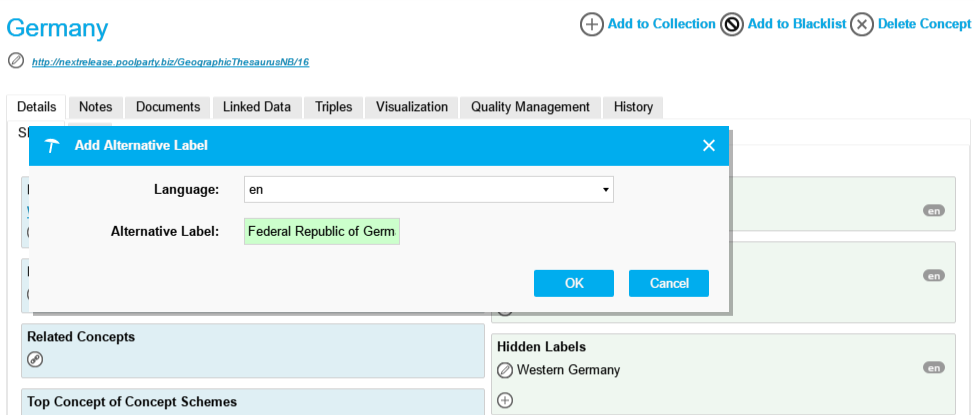This screenshot has height=415, width=975.
Task: Edit the Western Germany hidden label
Action: pyautogui.click(x=505, y=370)
